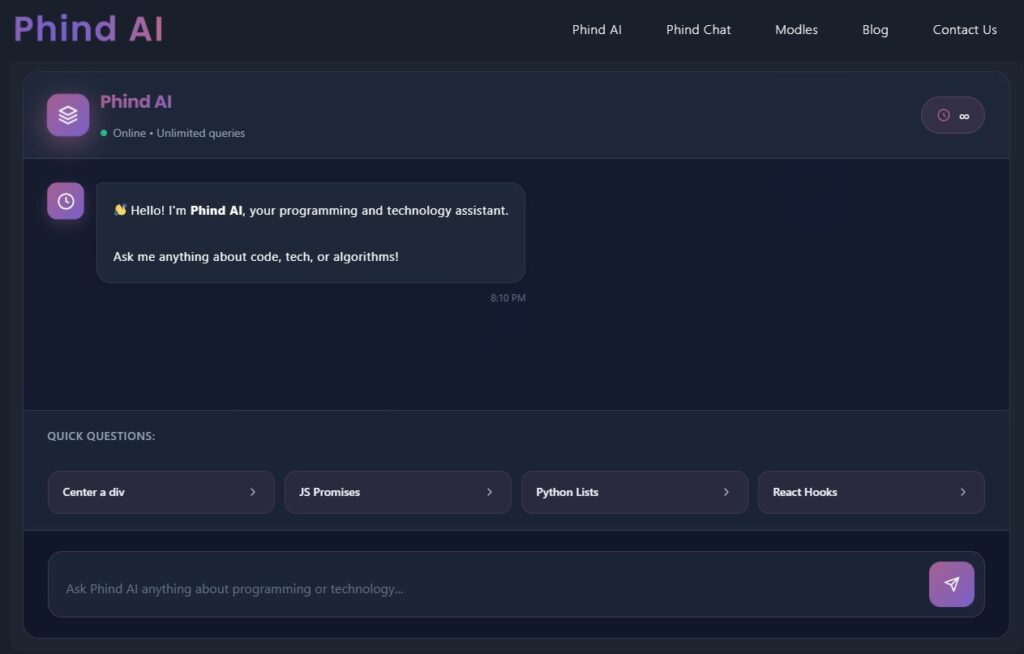This screenshot has width=1024, height=654.
Task: Select Phind Chat in the top navigation
Action: pyautogui.click(x=698, y=29)
